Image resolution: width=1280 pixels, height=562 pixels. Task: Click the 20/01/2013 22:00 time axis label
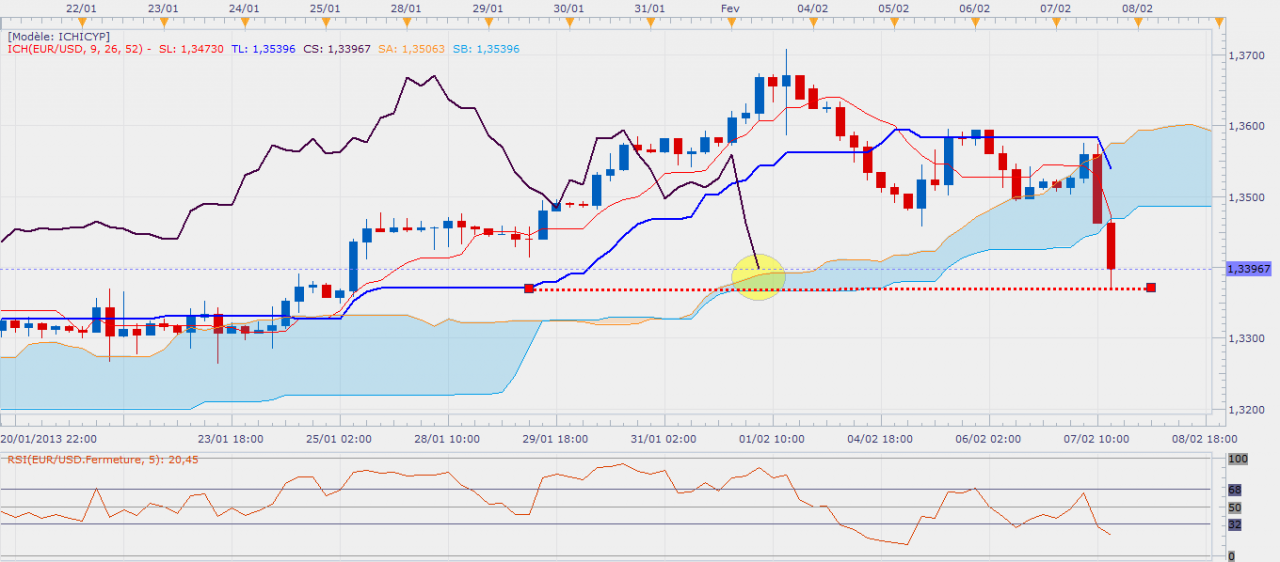[x=48, y=438]
